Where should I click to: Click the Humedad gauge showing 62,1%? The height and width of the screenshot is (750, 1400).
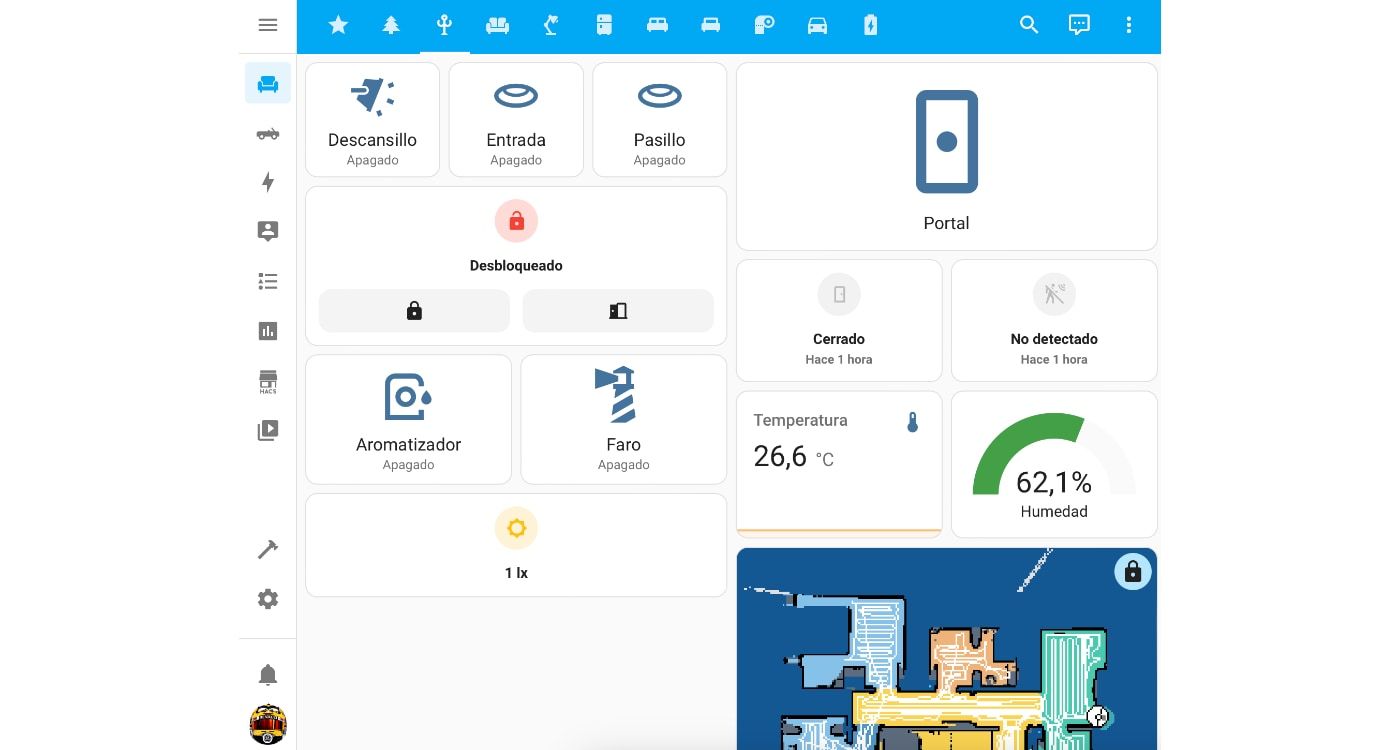point(1054,465)
